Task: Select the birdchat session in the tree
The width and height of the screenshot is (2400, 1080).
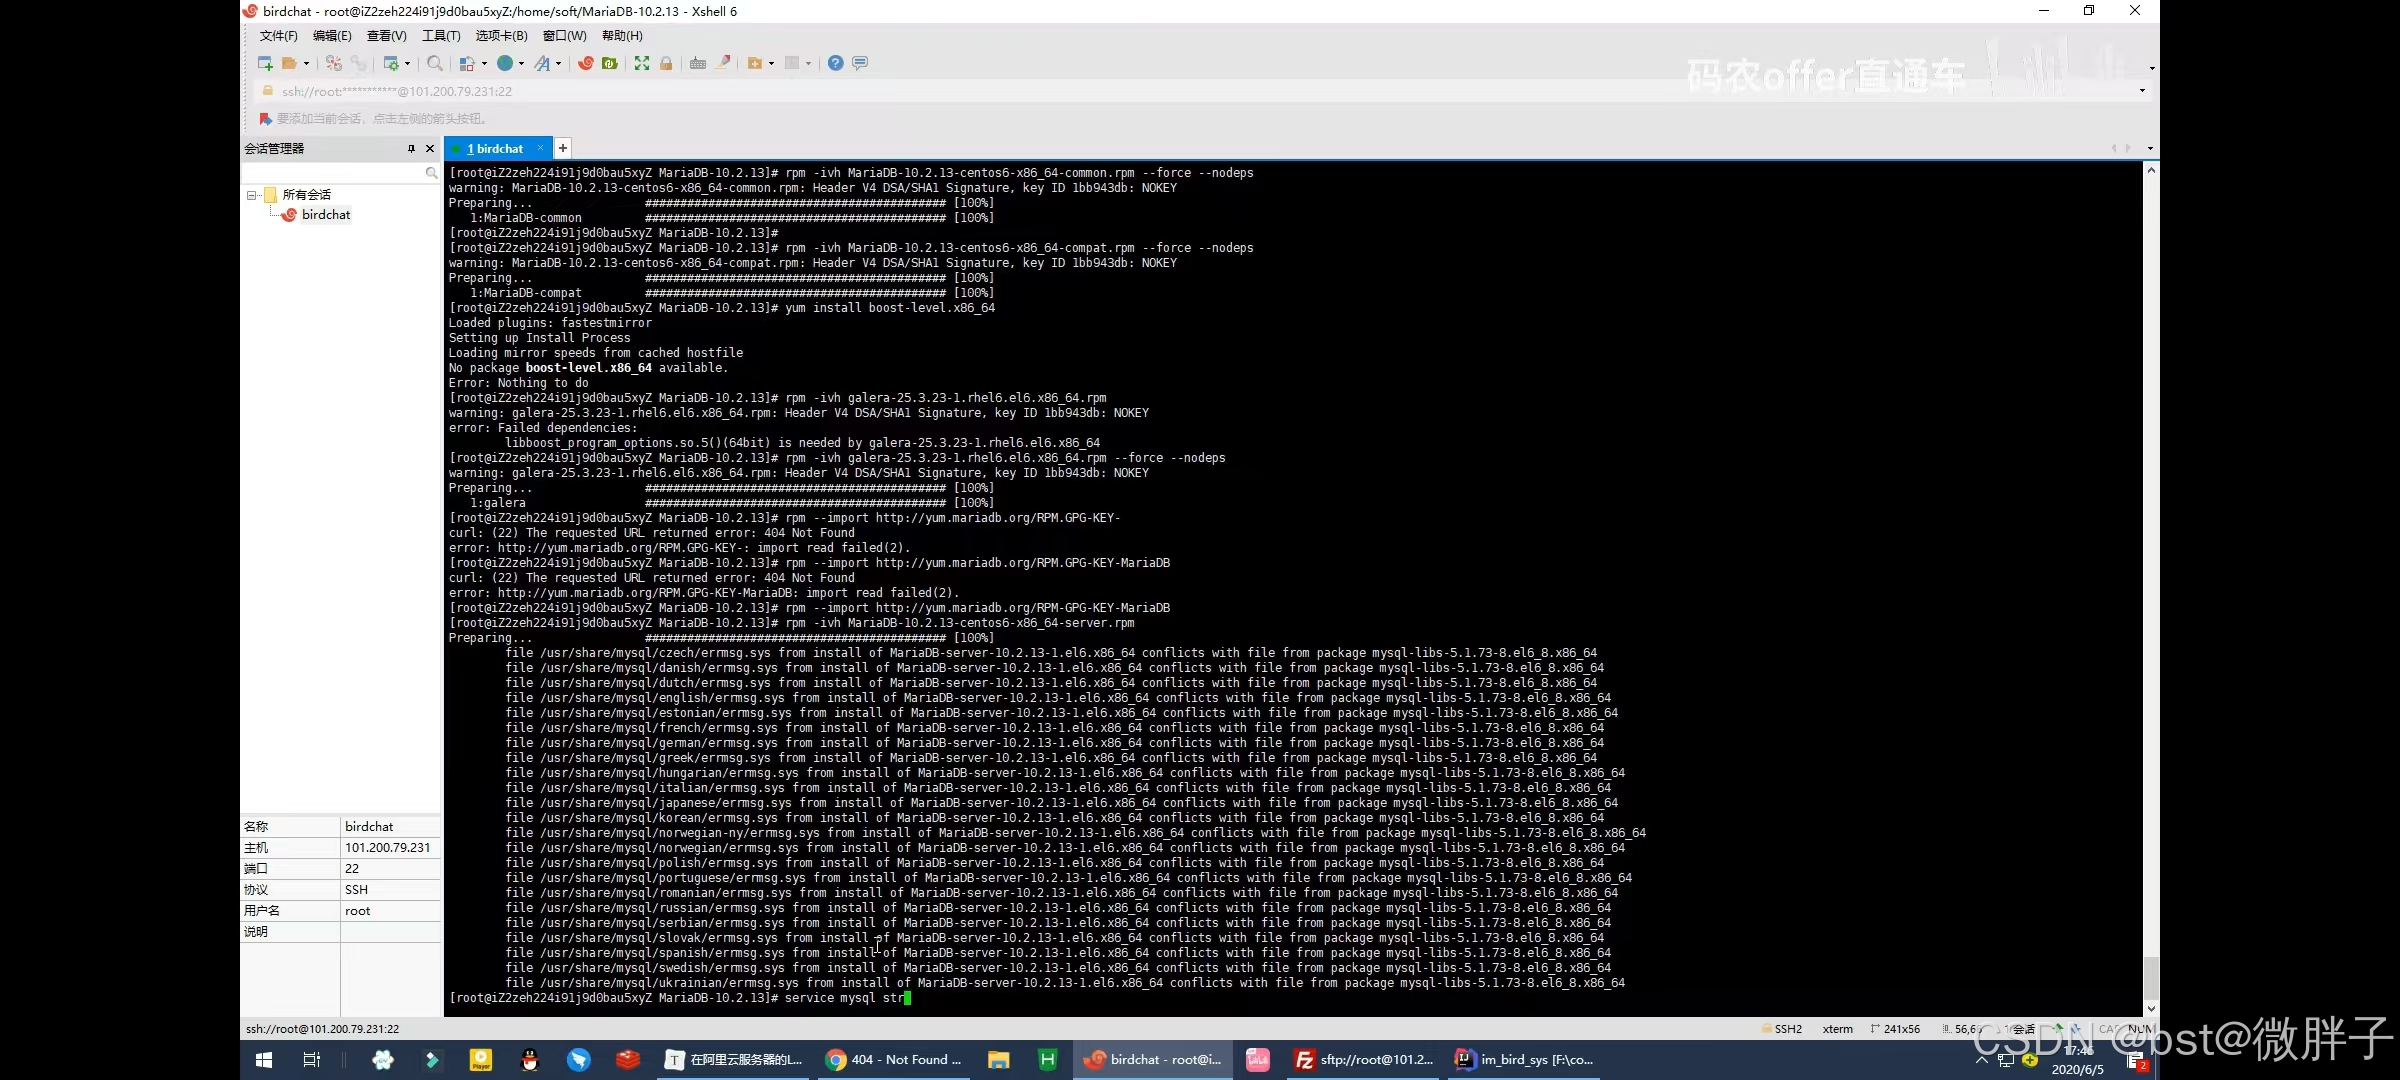Action: (x=326, y=215)
